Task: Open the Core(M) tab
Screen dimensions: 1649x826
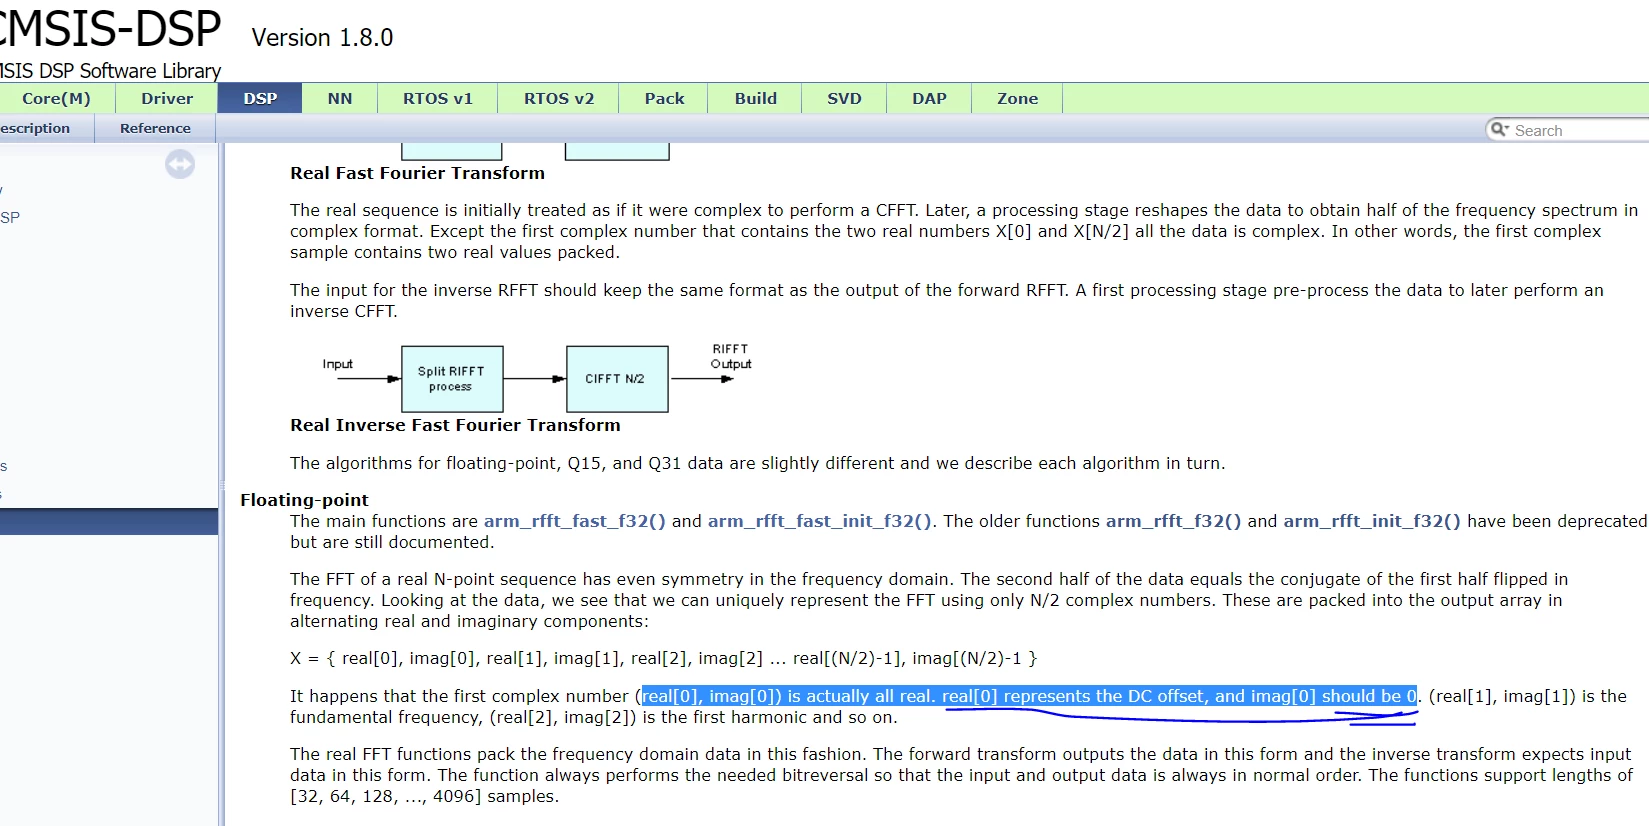Action: 56,98
